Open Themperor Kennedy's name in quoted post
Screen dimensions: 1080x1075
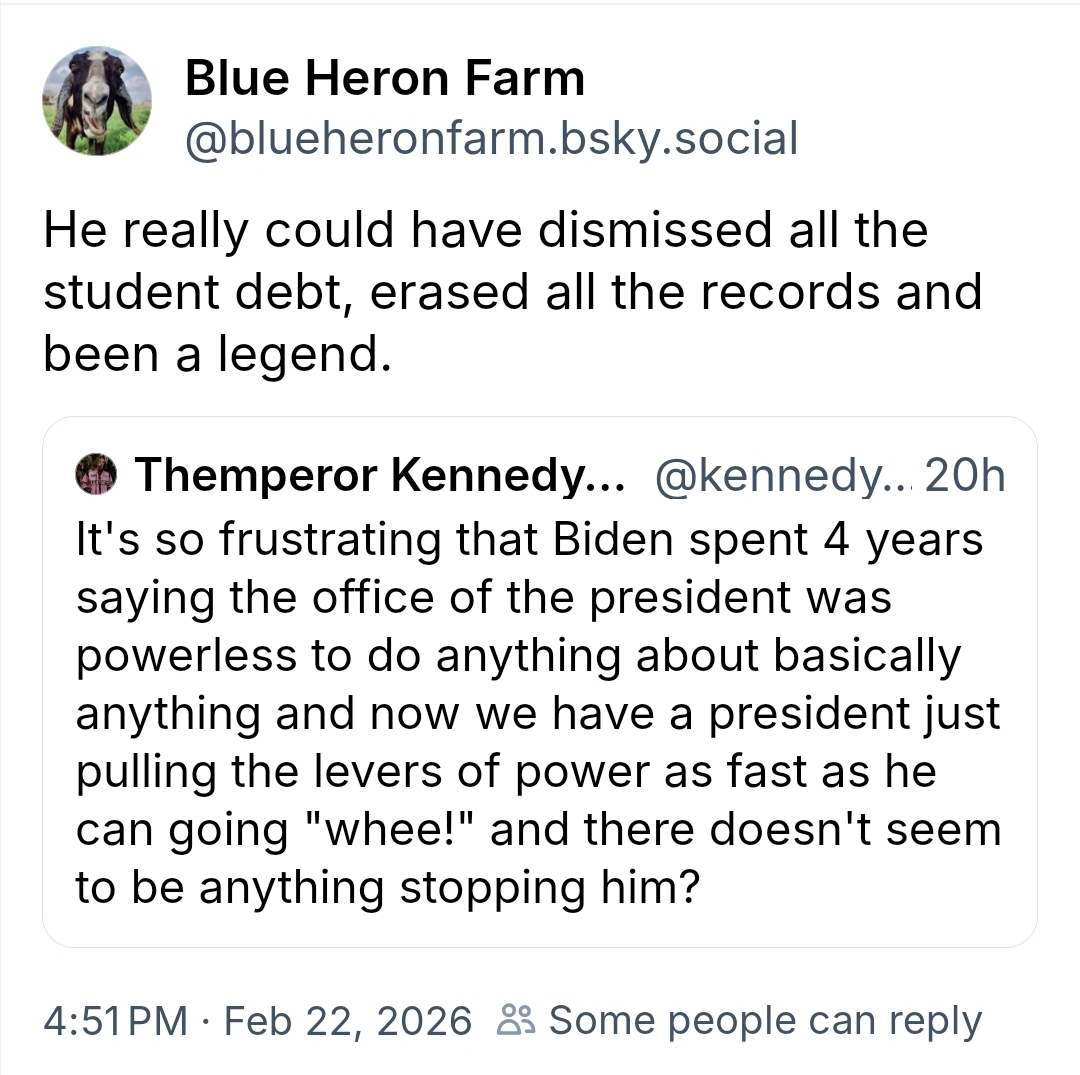click(379, 476)
